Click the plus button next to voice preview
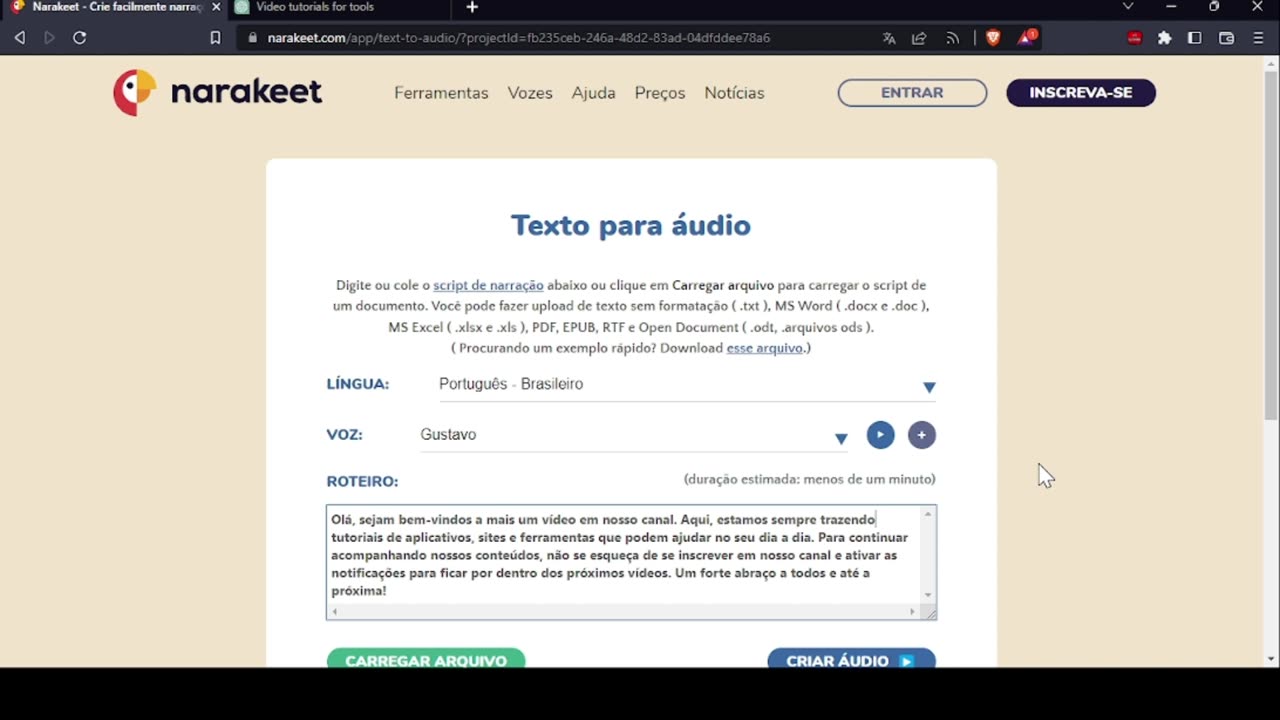The height and width of the screenshot is (720, 1280). 922,435
